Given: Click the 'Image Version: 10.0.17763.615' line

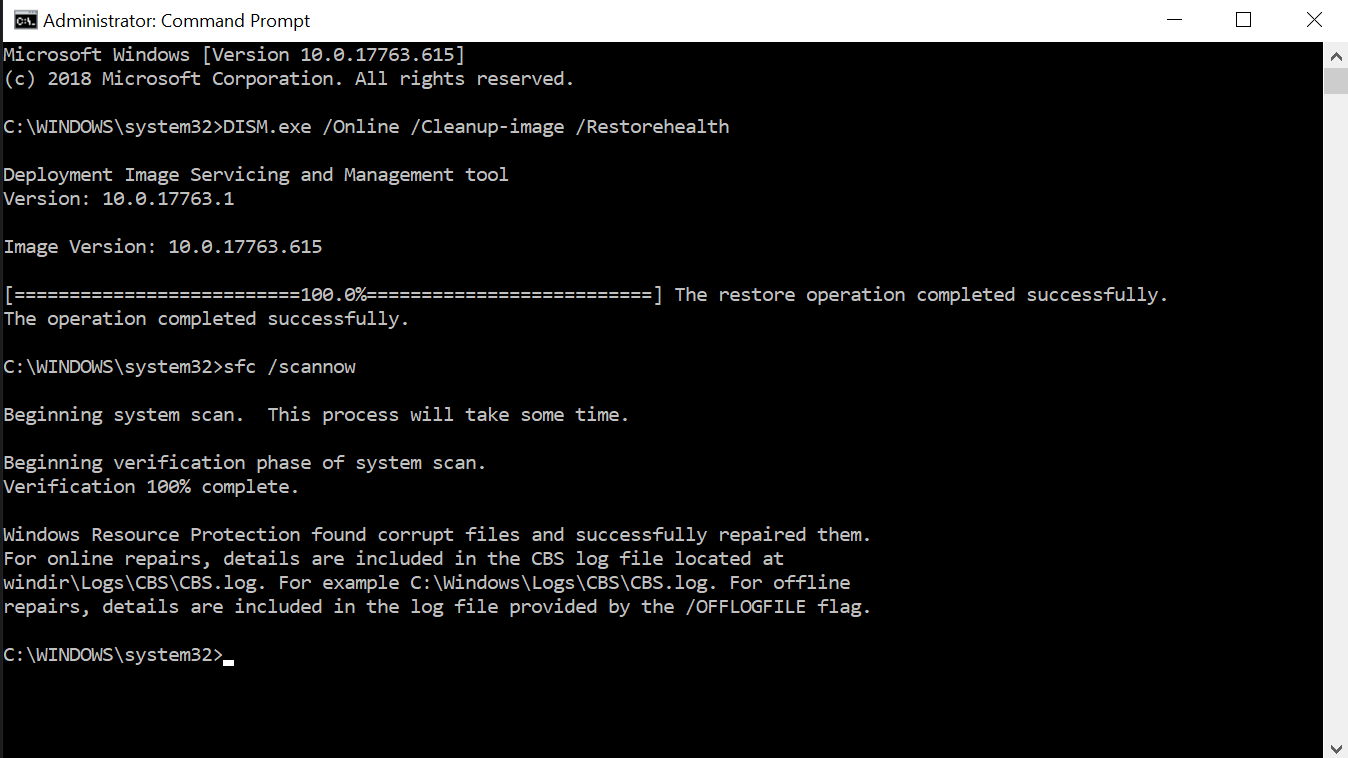Looking at the screenshot, I should point(163,247).
